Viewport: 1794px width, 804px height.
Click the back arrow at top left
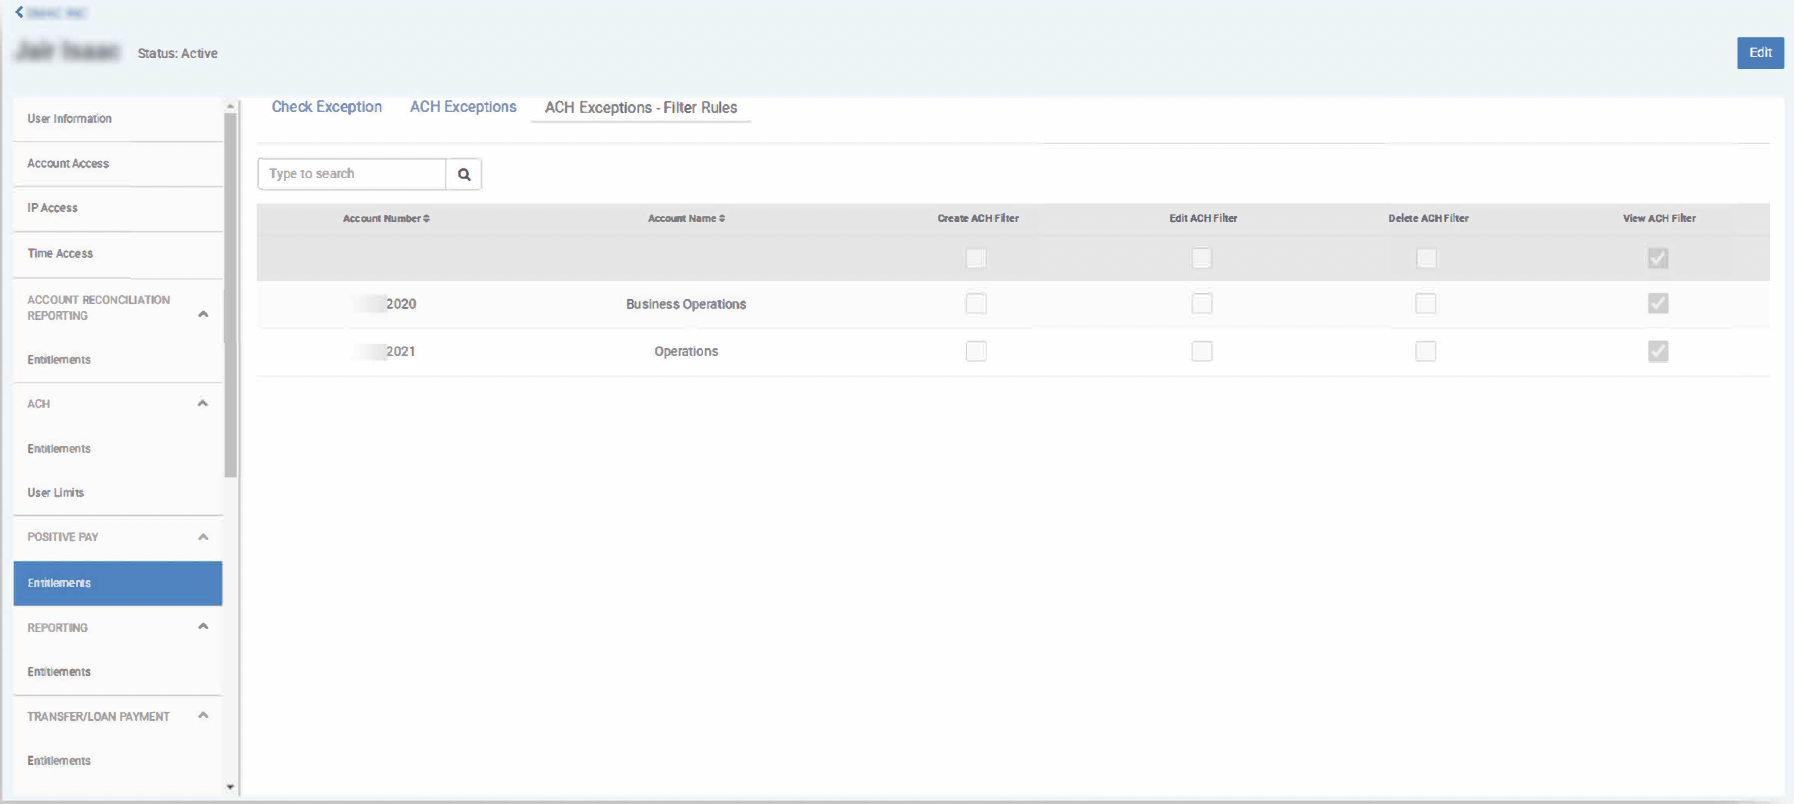[19, 12]
